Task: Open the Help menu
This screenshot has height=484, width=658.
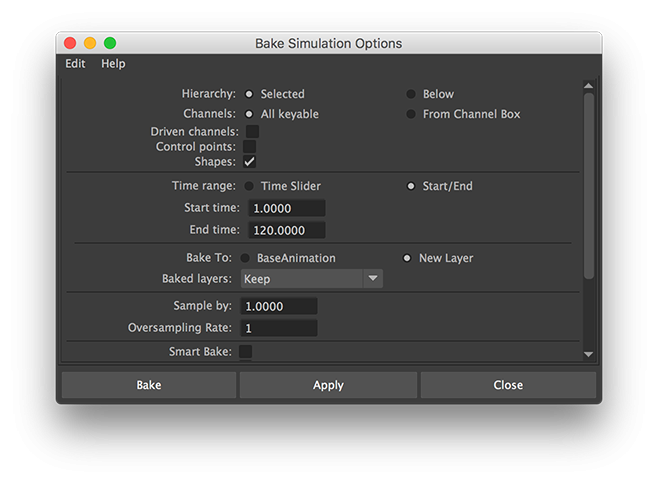Action: (x=113, y=64)
